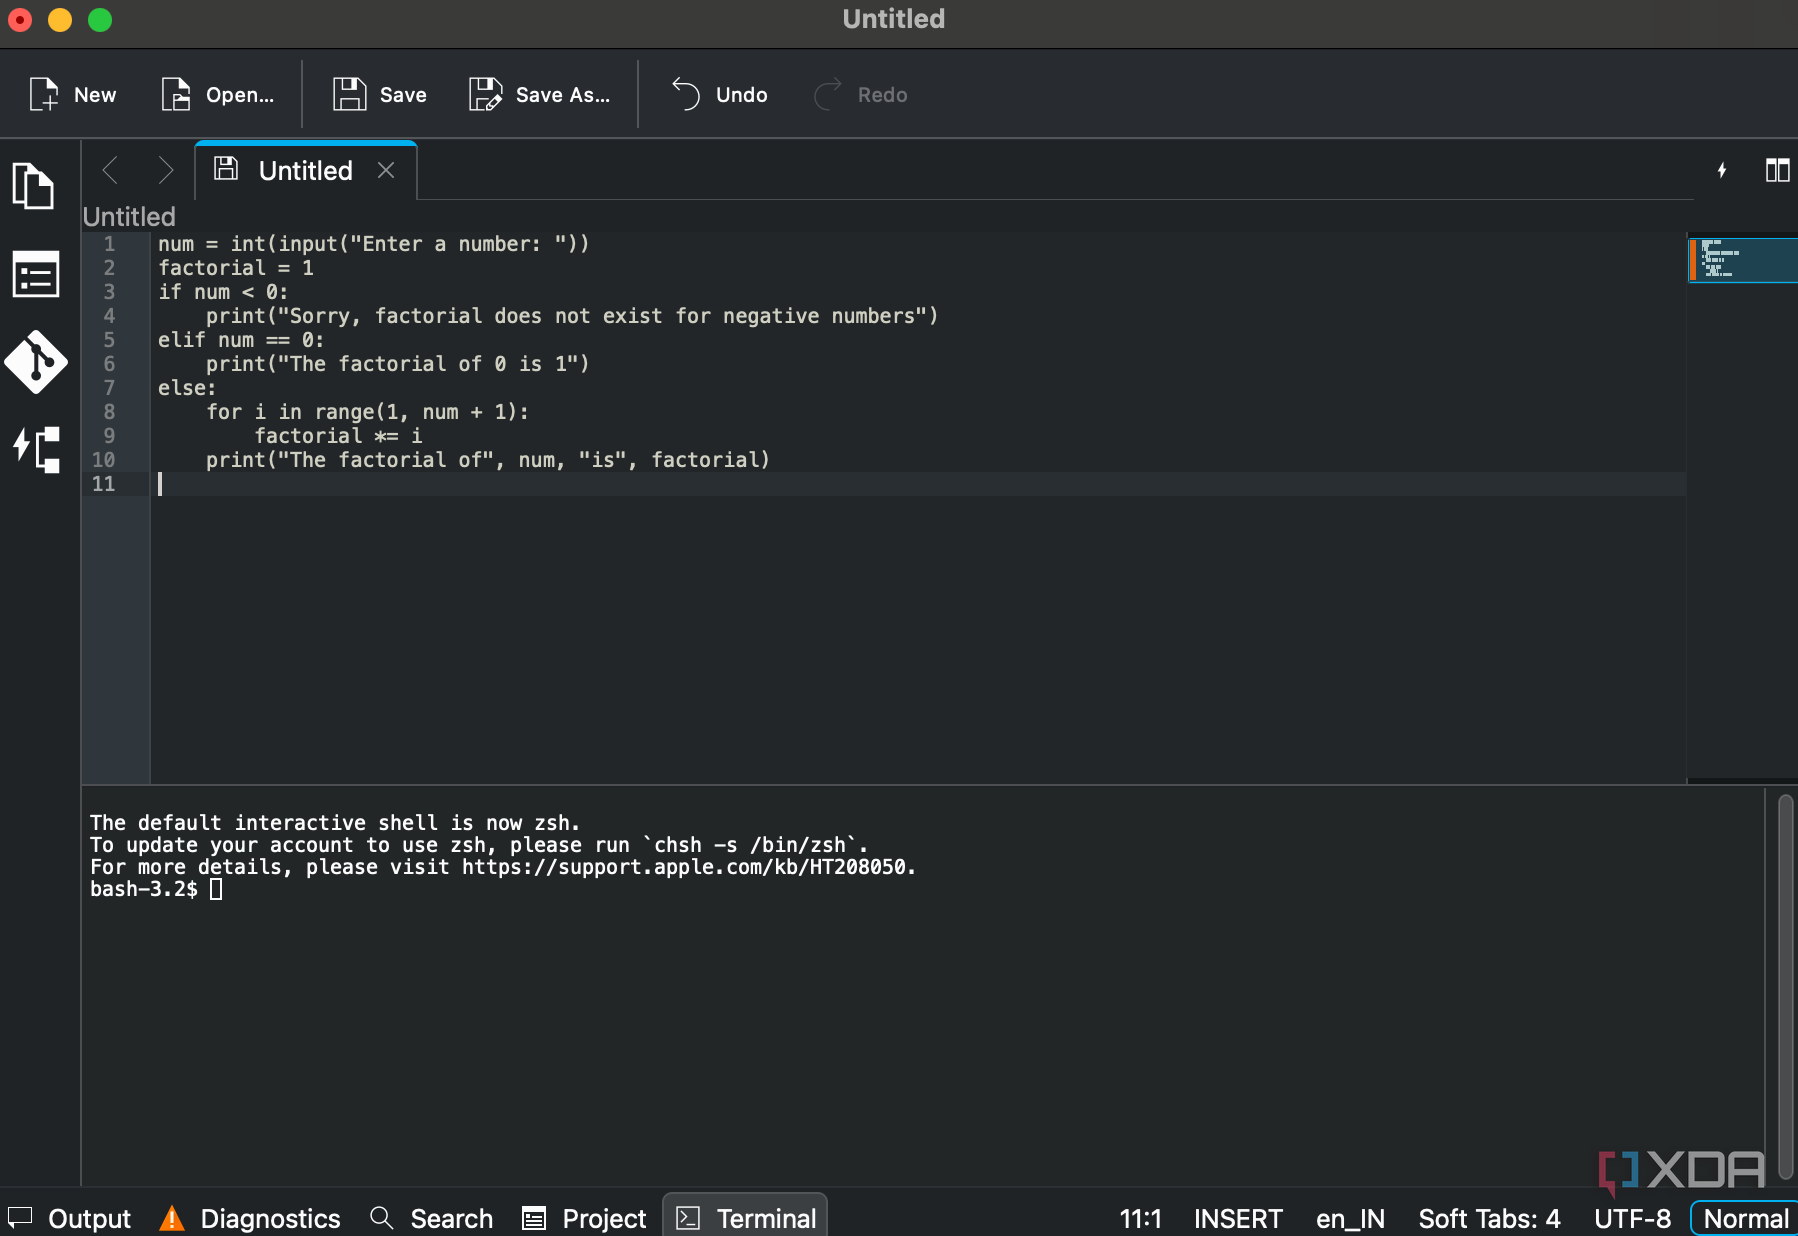This screenshot has height=1236, width=1798.
Task: Open the Symbols list sidebar icon
Action: pos(35,275)
